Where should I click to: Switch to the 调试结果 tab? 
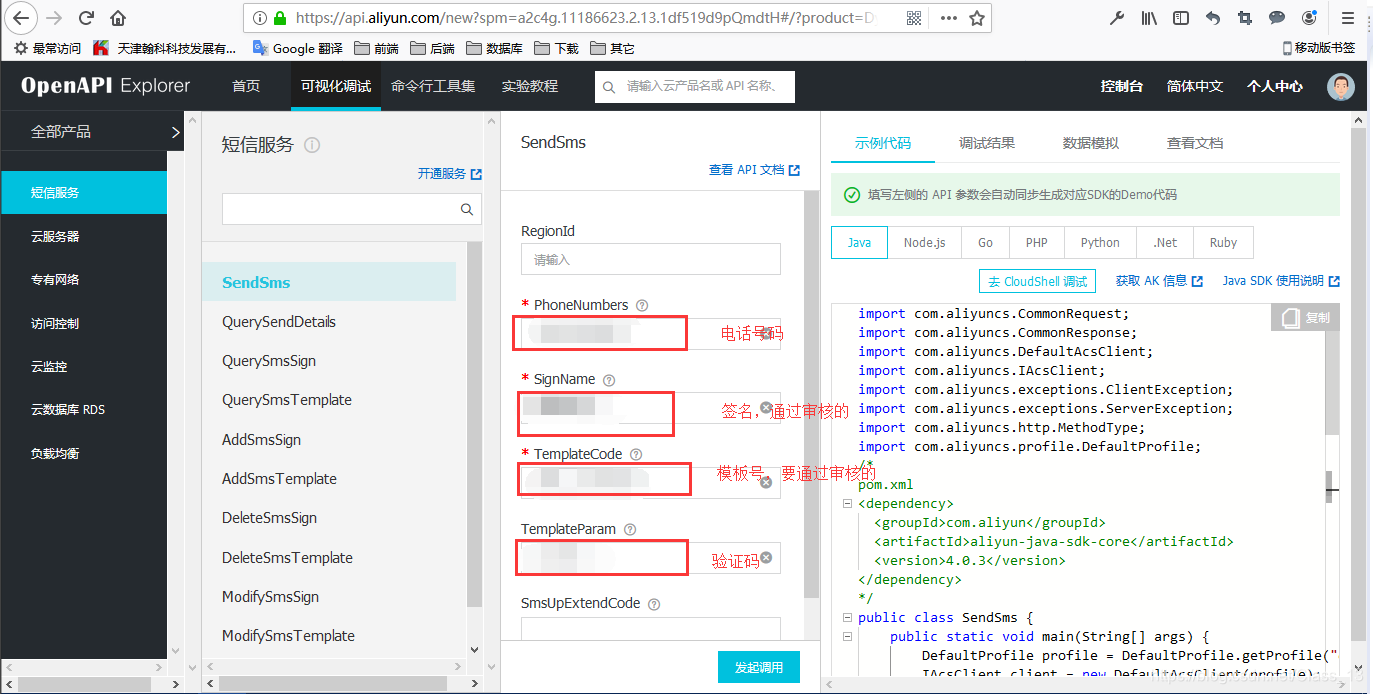(987, 143)
